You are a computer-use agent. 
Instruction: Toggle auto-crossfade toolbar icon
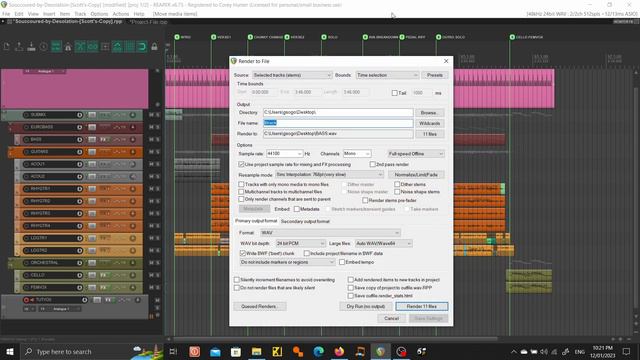click(80, 47)
